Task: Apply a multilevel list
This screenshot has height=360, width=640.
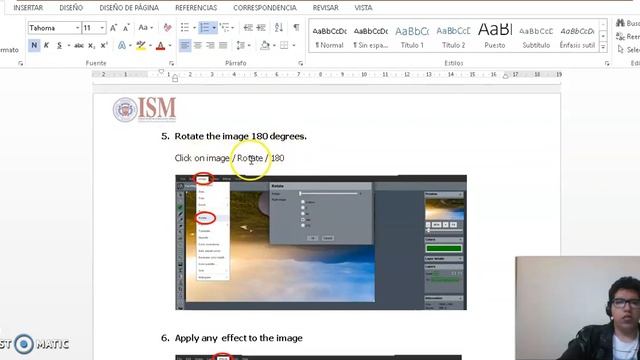Action: tap(224, 28)
